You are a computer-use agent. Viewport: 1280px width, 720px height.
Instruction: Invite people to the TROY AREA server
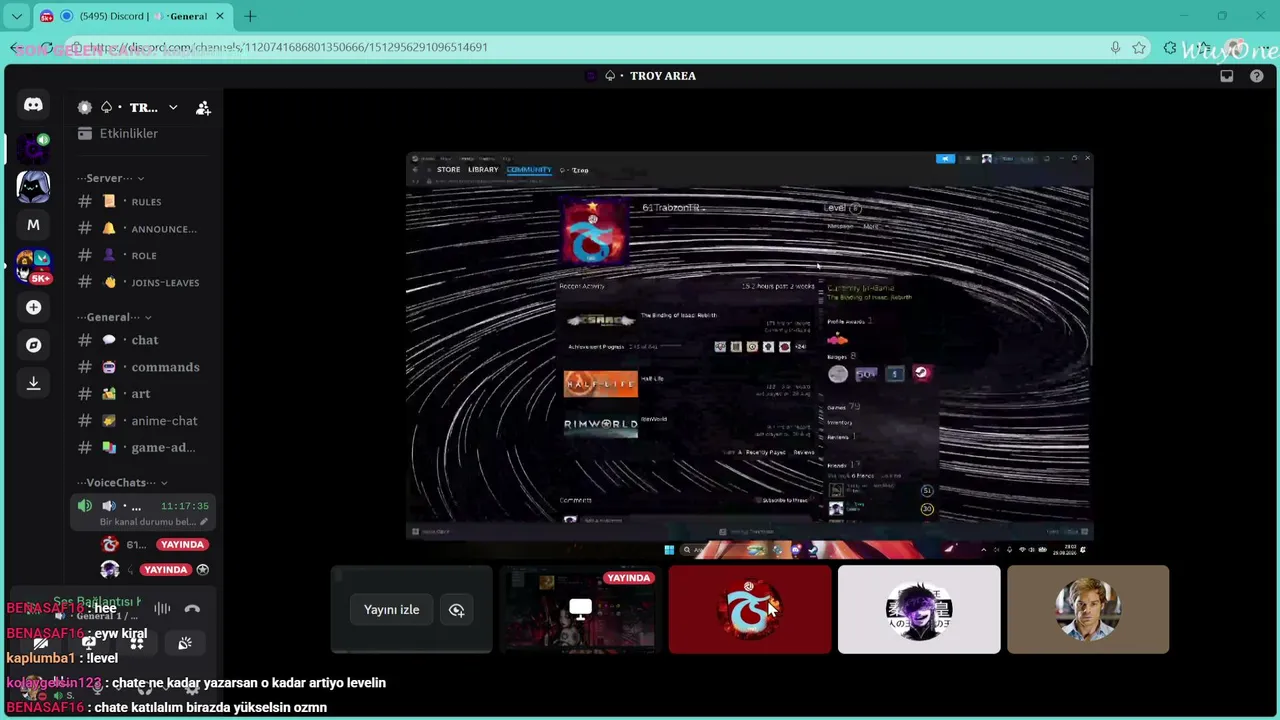[x=203, y=108]
